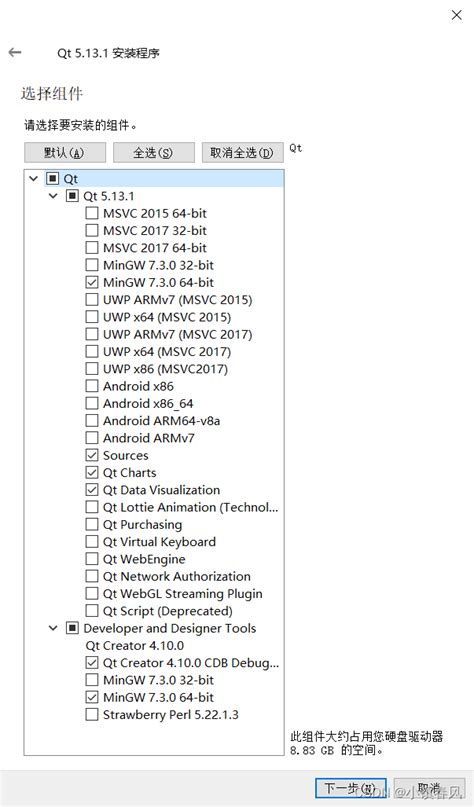Select the Qt Creator 4.10.0 row
The image size is (474, 807).
coord(135,645)
